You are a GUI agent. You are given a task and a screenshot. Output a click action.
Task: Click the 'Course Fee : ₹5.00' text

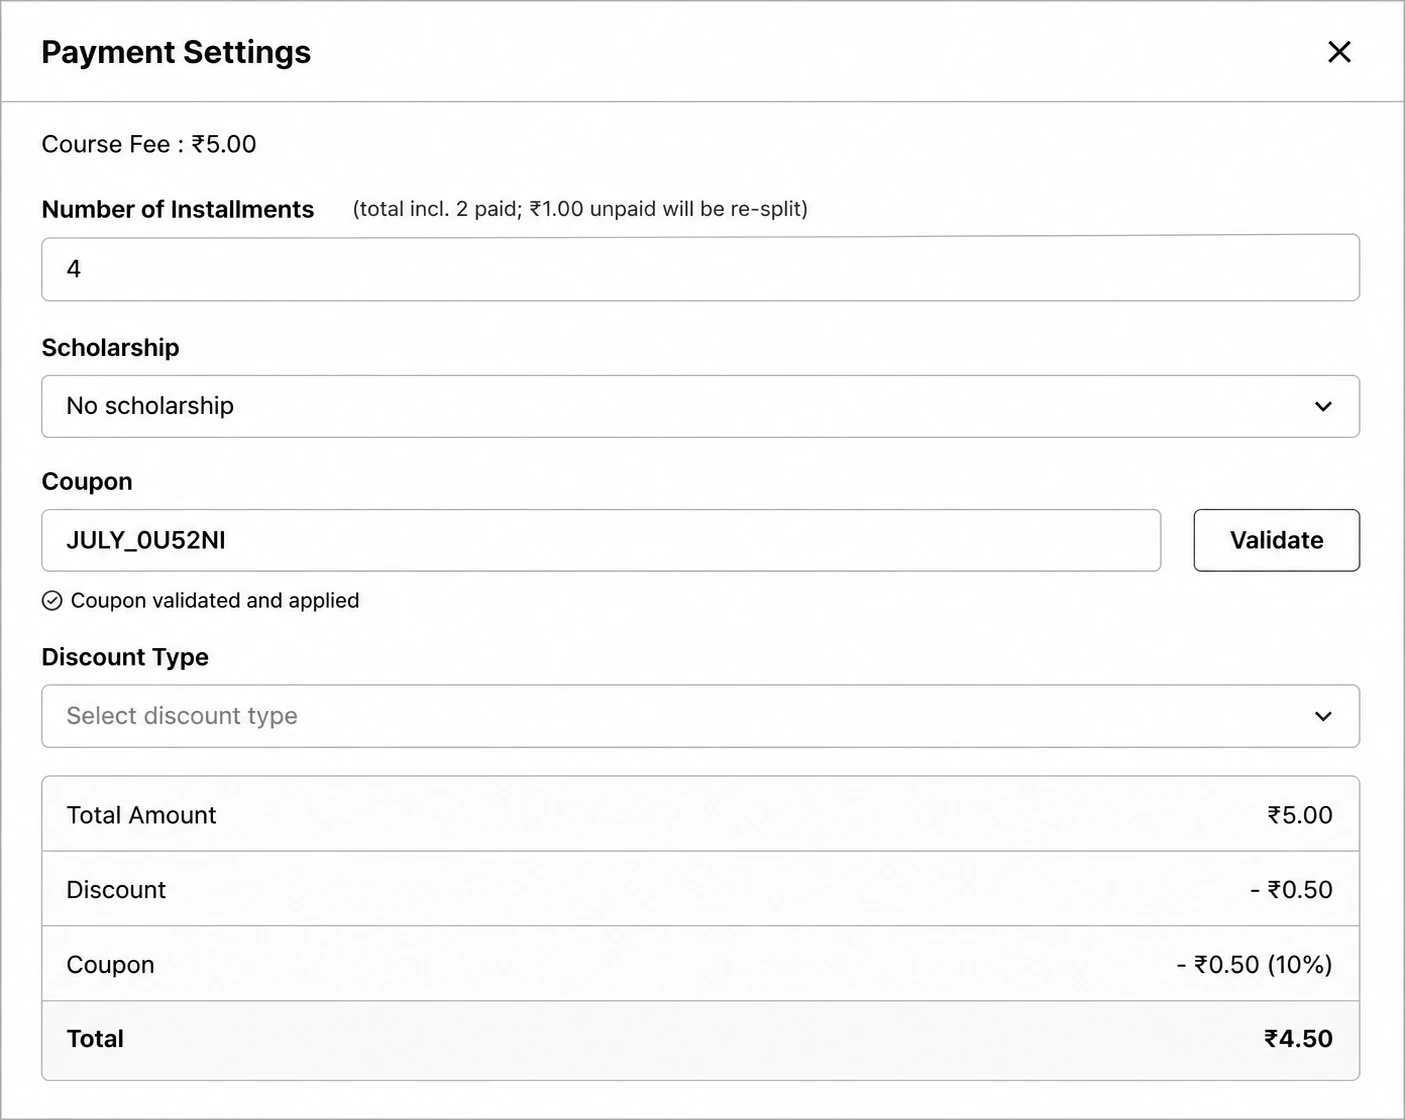[x=149, y=144]
